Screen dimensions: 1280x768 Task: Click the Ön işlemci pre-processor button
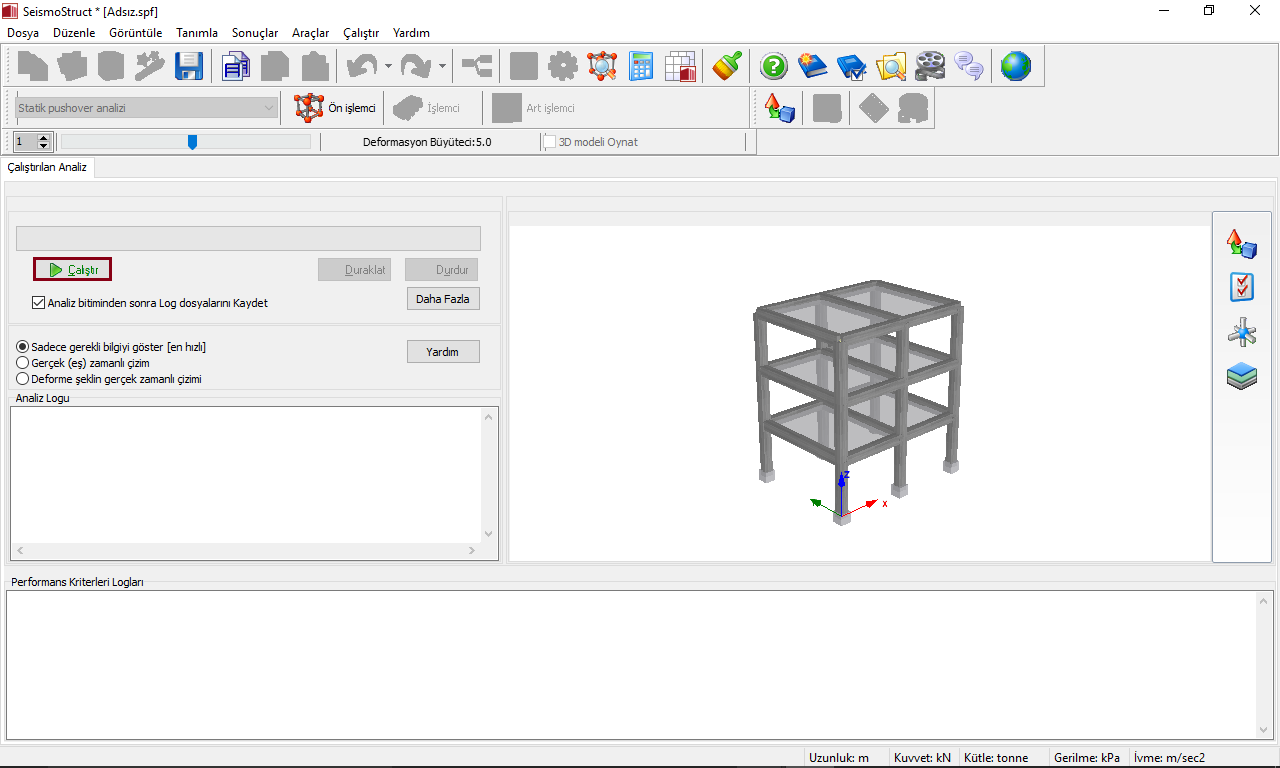[x=335, y=108]
